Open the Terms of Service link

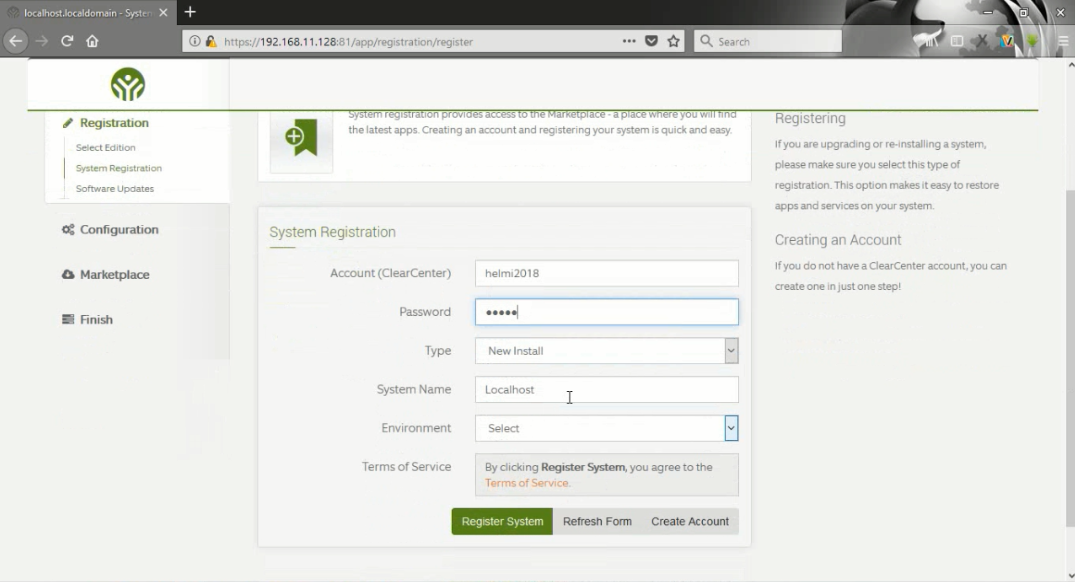[526, 483]
